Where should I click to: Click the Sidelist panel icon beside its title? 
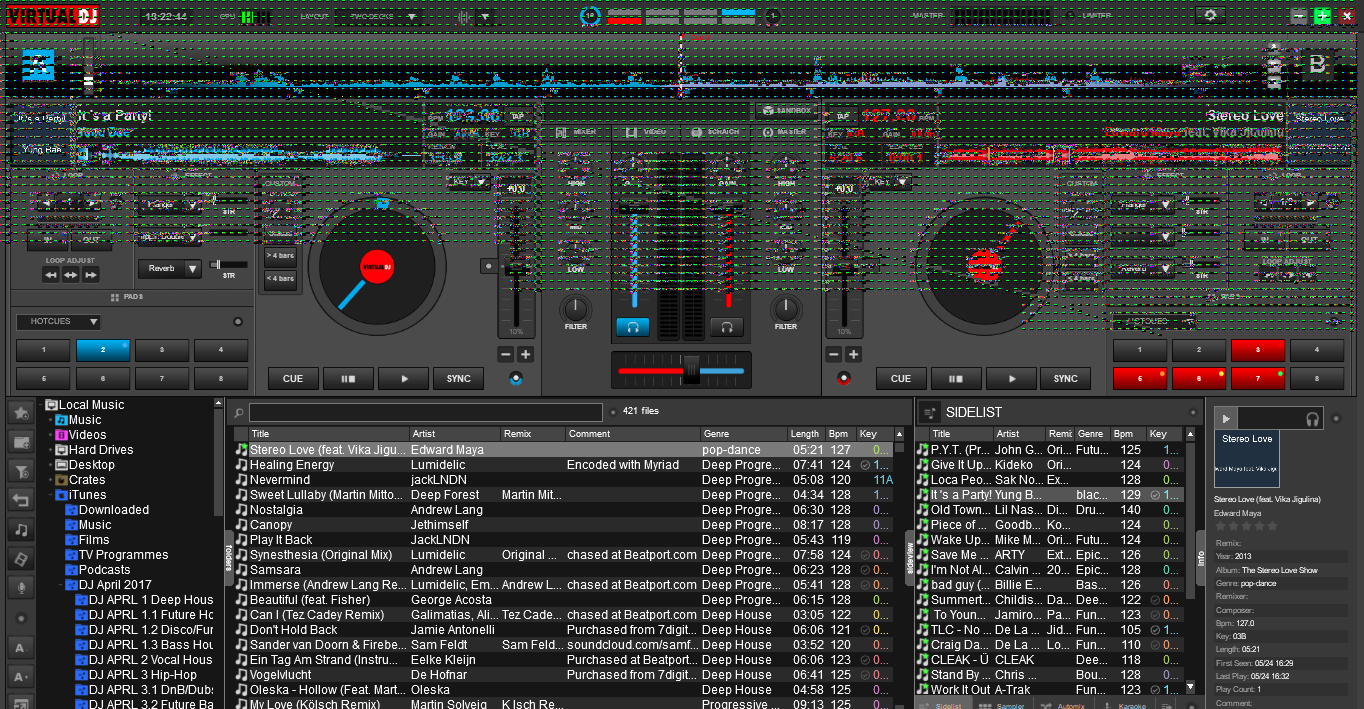pos(929,412)
